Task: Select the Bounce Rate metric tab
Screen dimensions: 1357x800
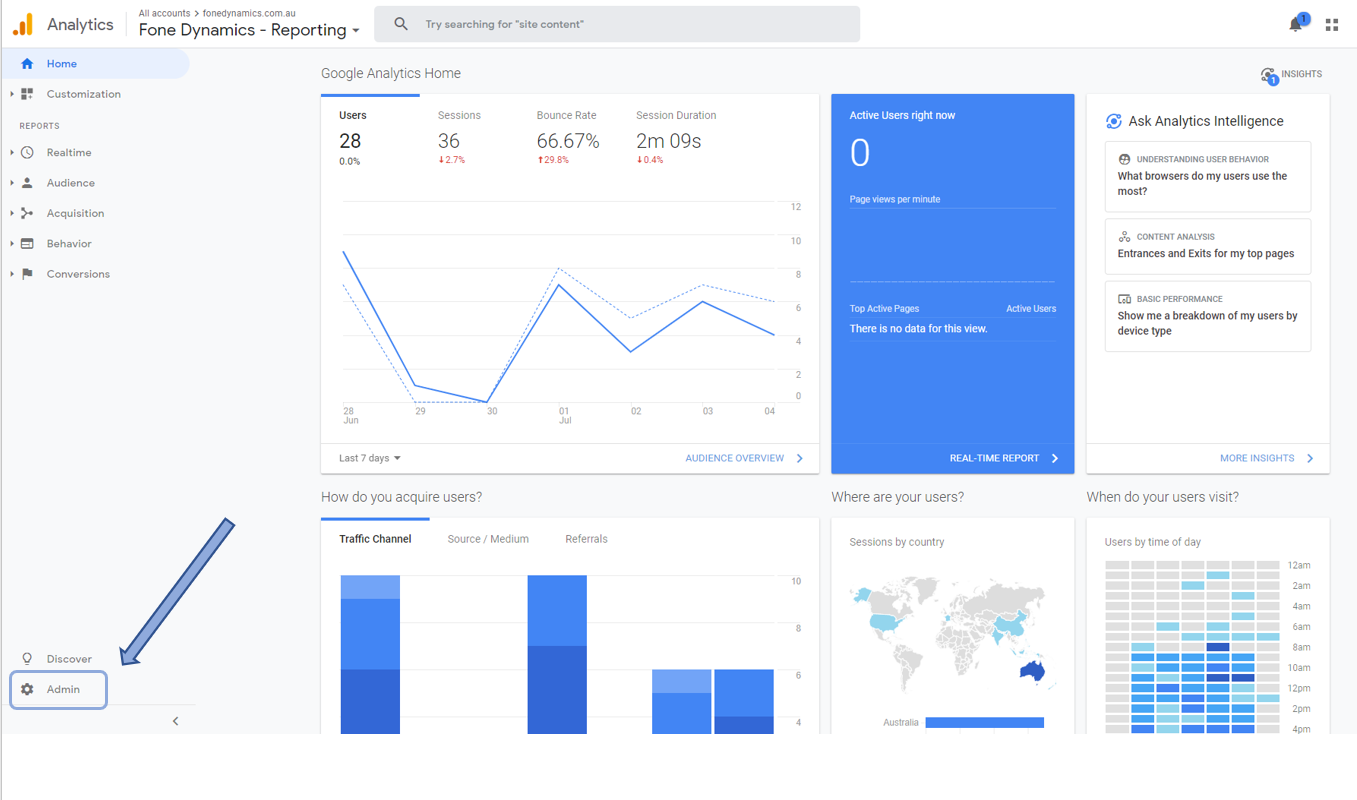Action: tap(568, 138)
